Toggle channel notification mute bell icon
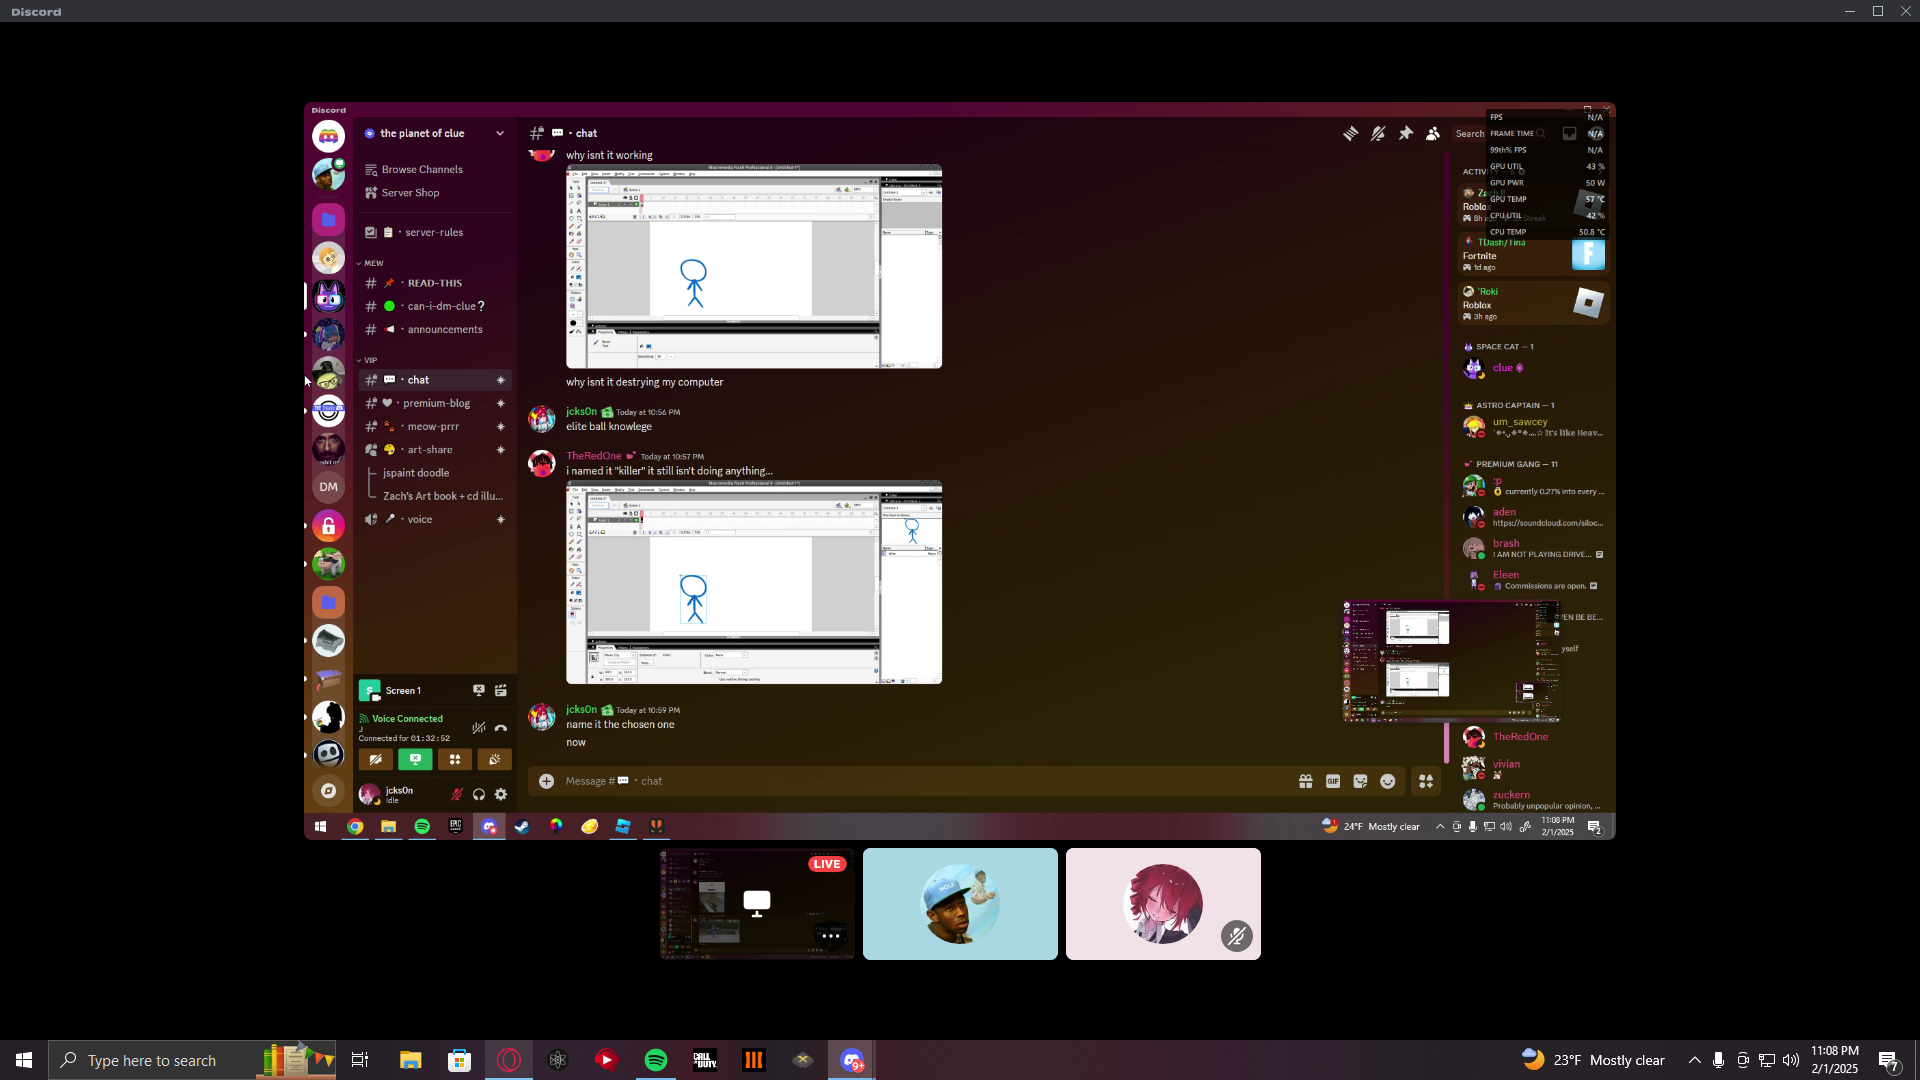This screenshot has height=1080, width=1920. point(1378,133)
